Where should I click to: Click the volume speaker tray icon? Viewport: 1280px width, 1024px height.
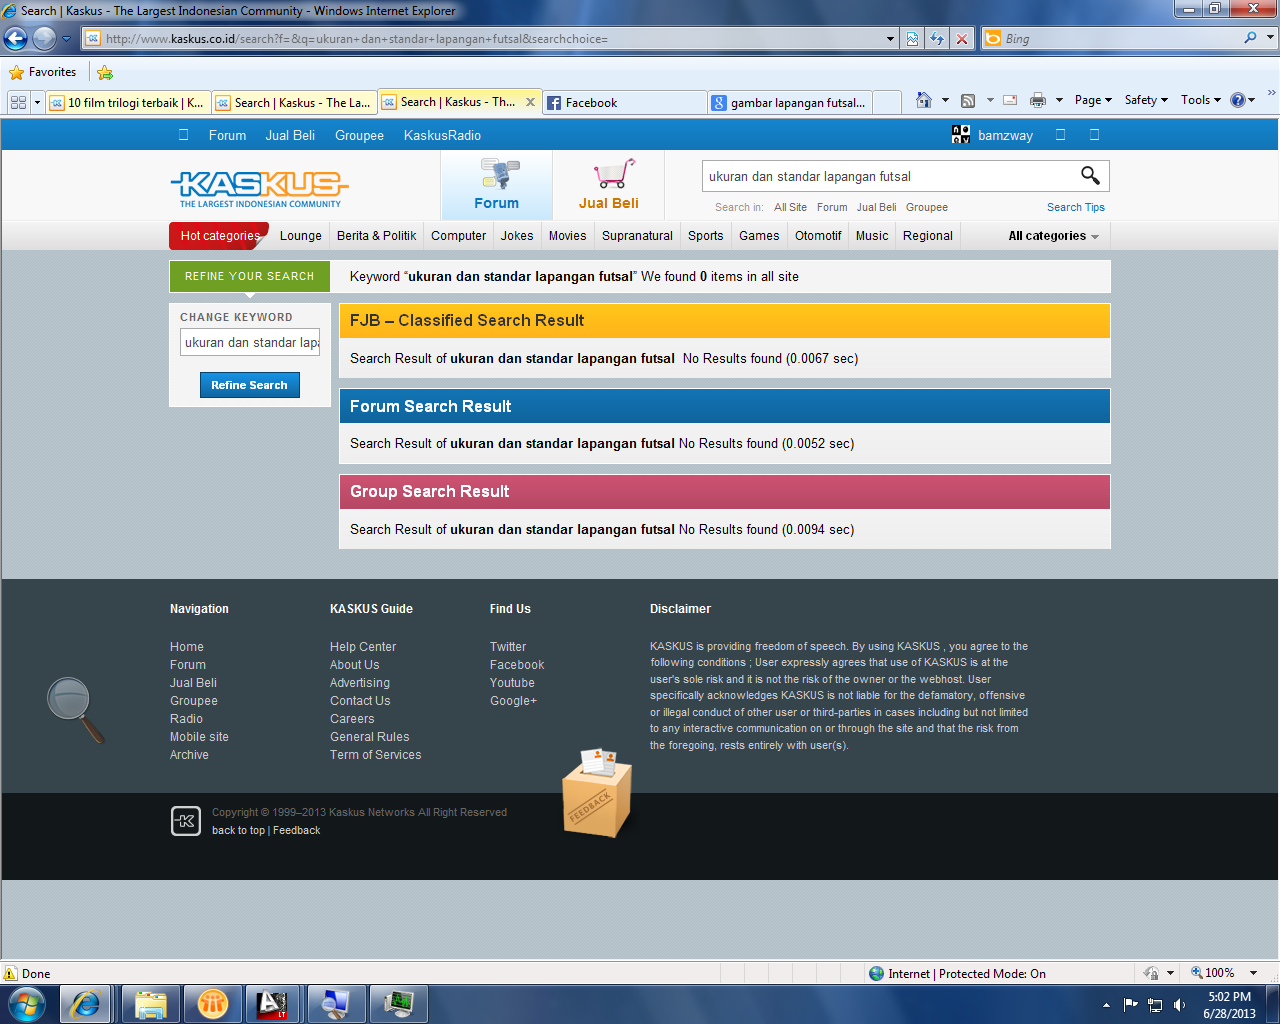tap(1180, 1005)
